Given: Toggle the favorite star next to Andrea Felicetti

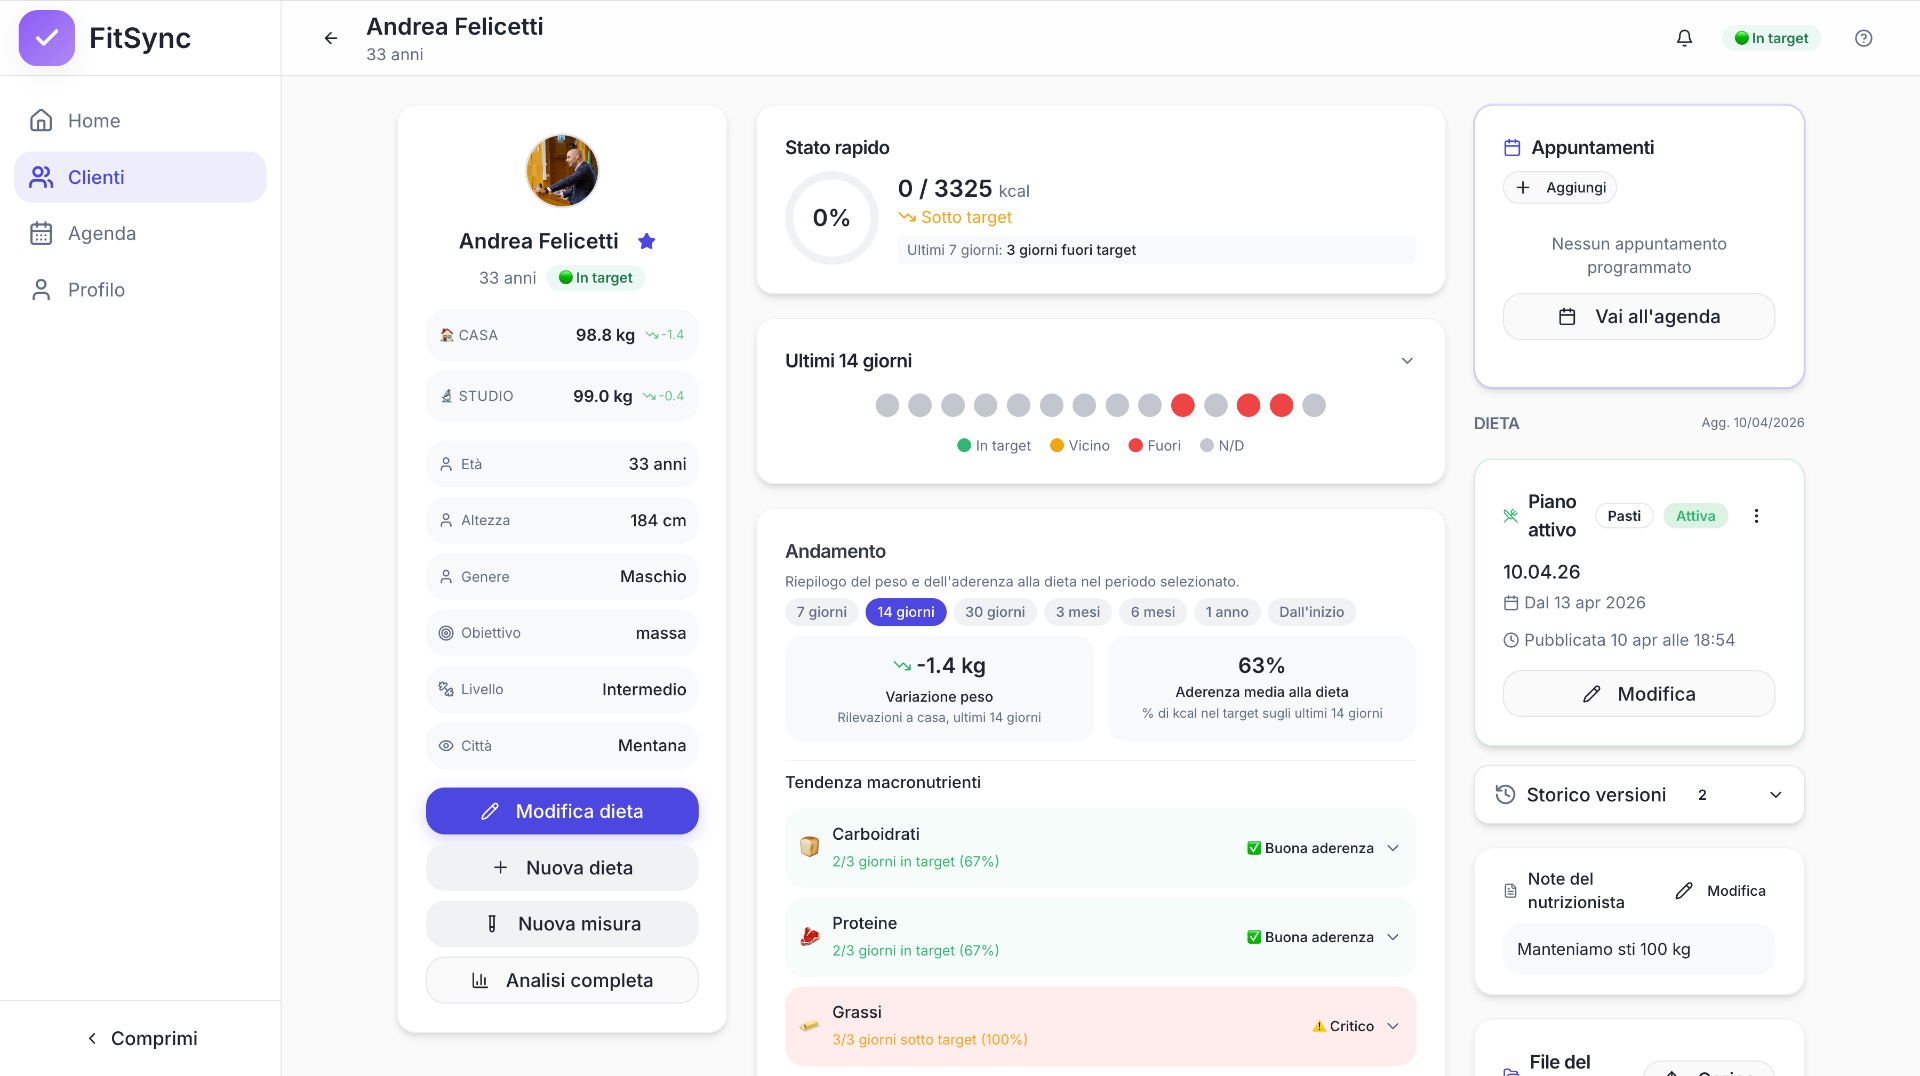Looking at the screenshot, I should (x=647, y=241).
